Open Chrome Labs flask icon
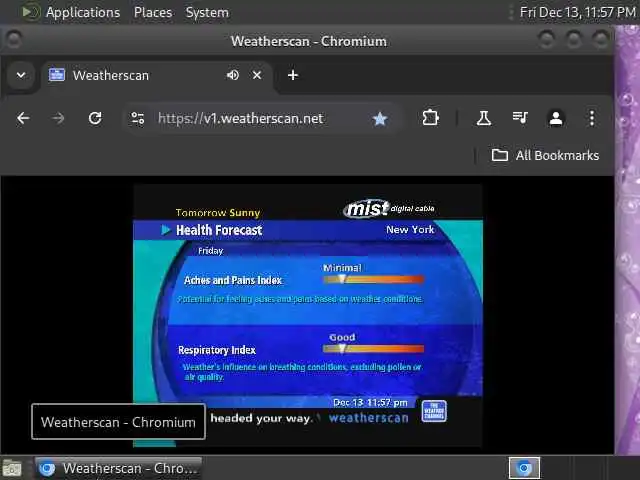640x480 pixels. [484, 118]
